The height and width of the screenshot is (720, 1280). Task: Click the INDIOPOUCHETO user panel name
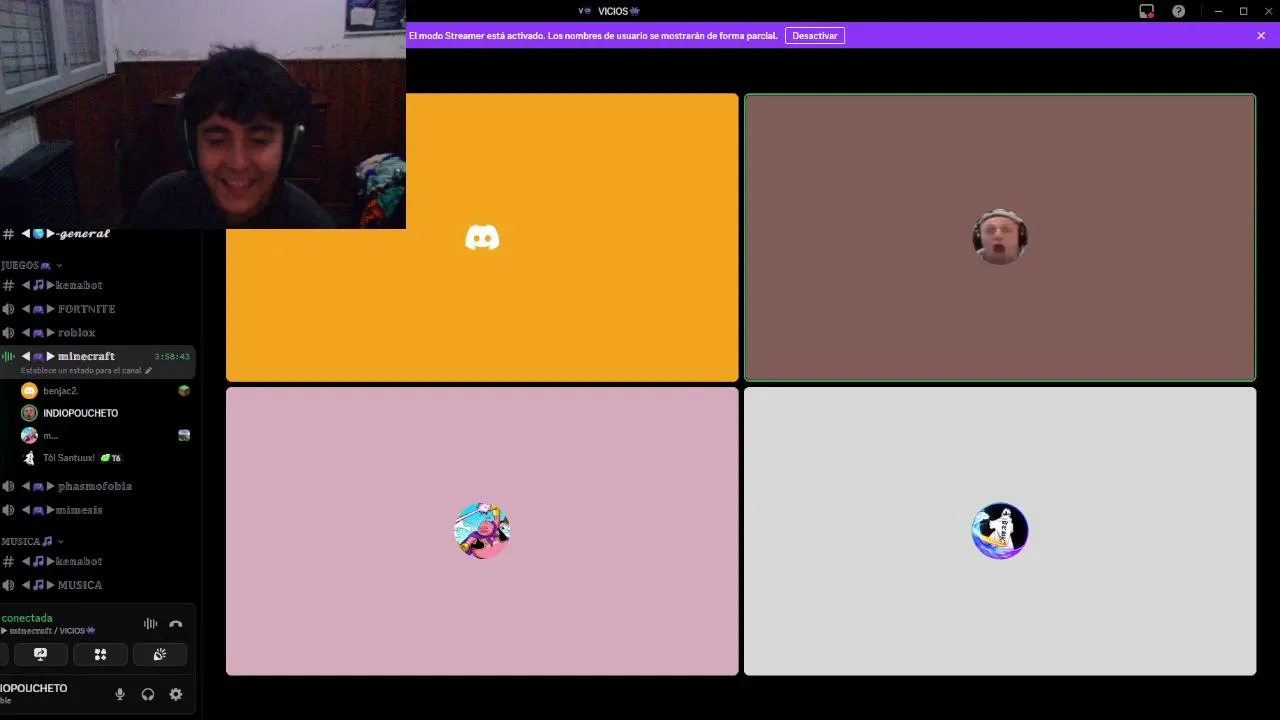click(x=34, y=688)
